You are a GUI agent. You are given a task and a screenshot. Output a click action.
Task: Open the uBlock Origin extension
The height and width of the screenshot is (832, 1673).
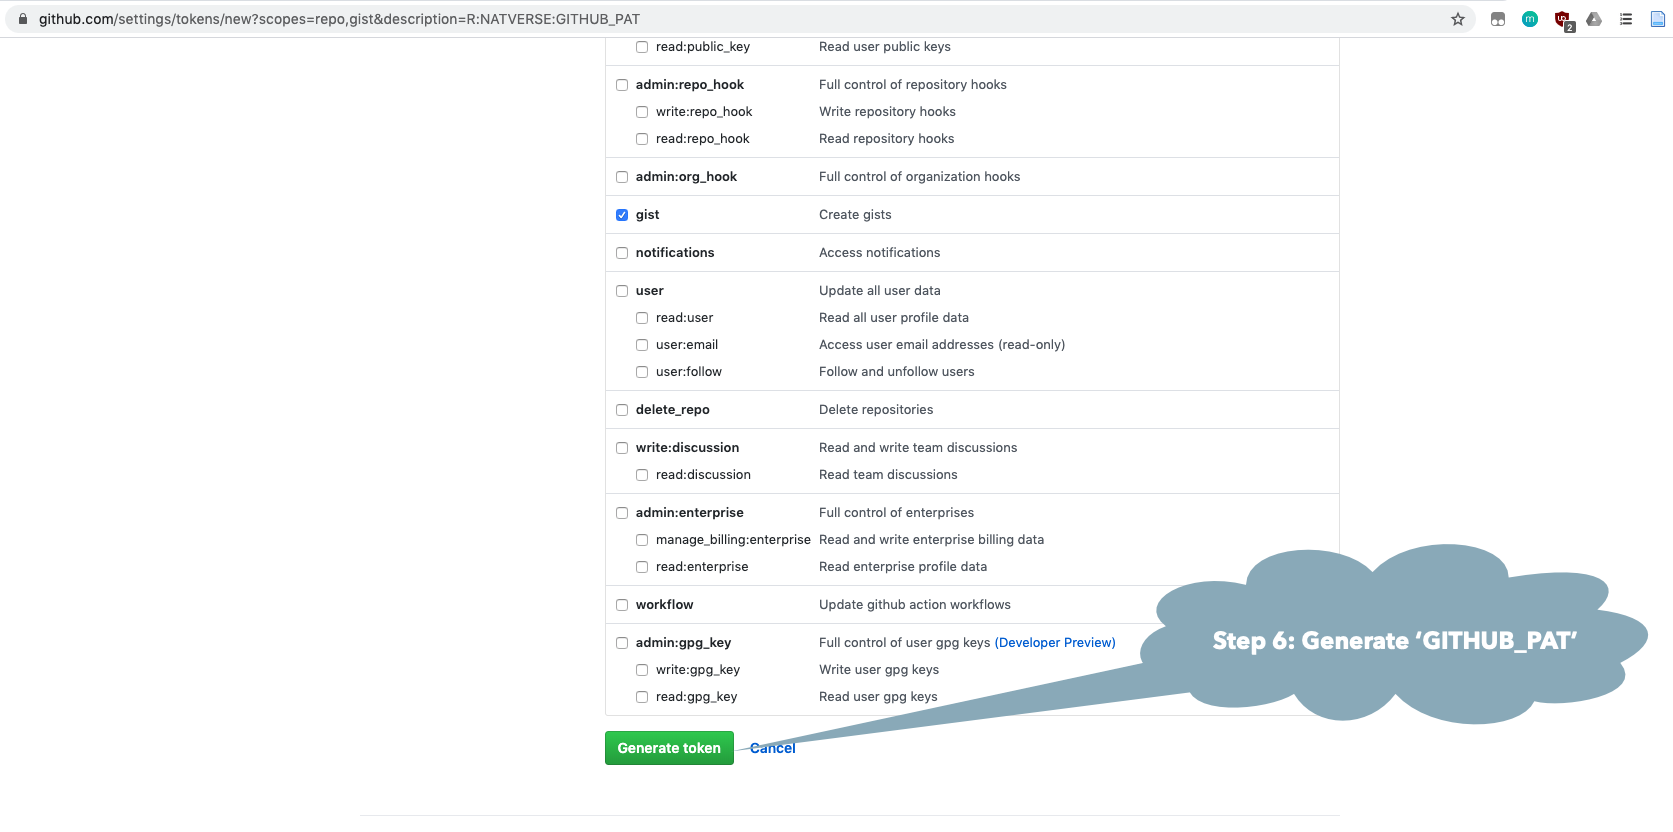(1562, 19)
